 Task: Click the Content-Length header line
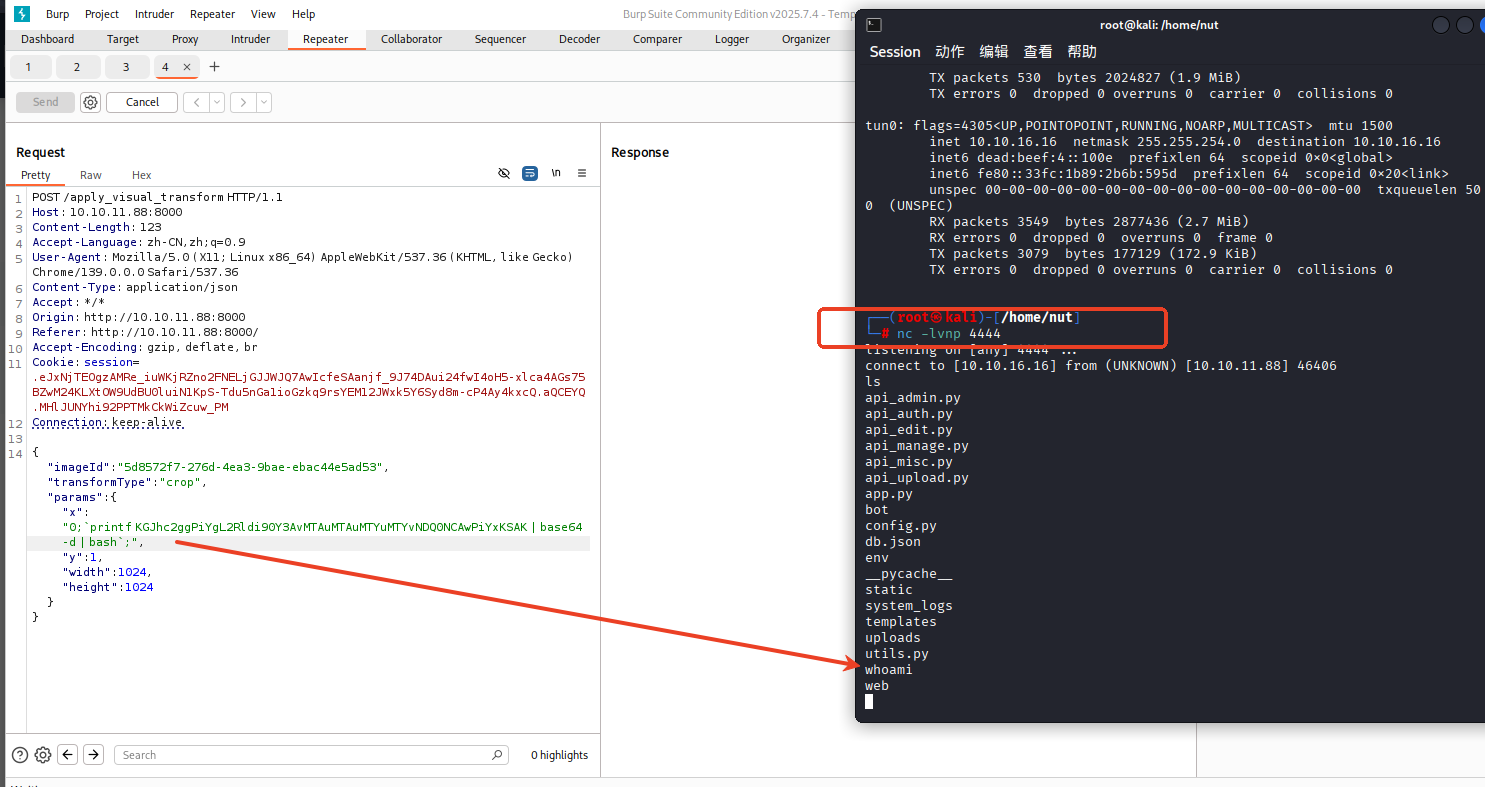[97, 227]
